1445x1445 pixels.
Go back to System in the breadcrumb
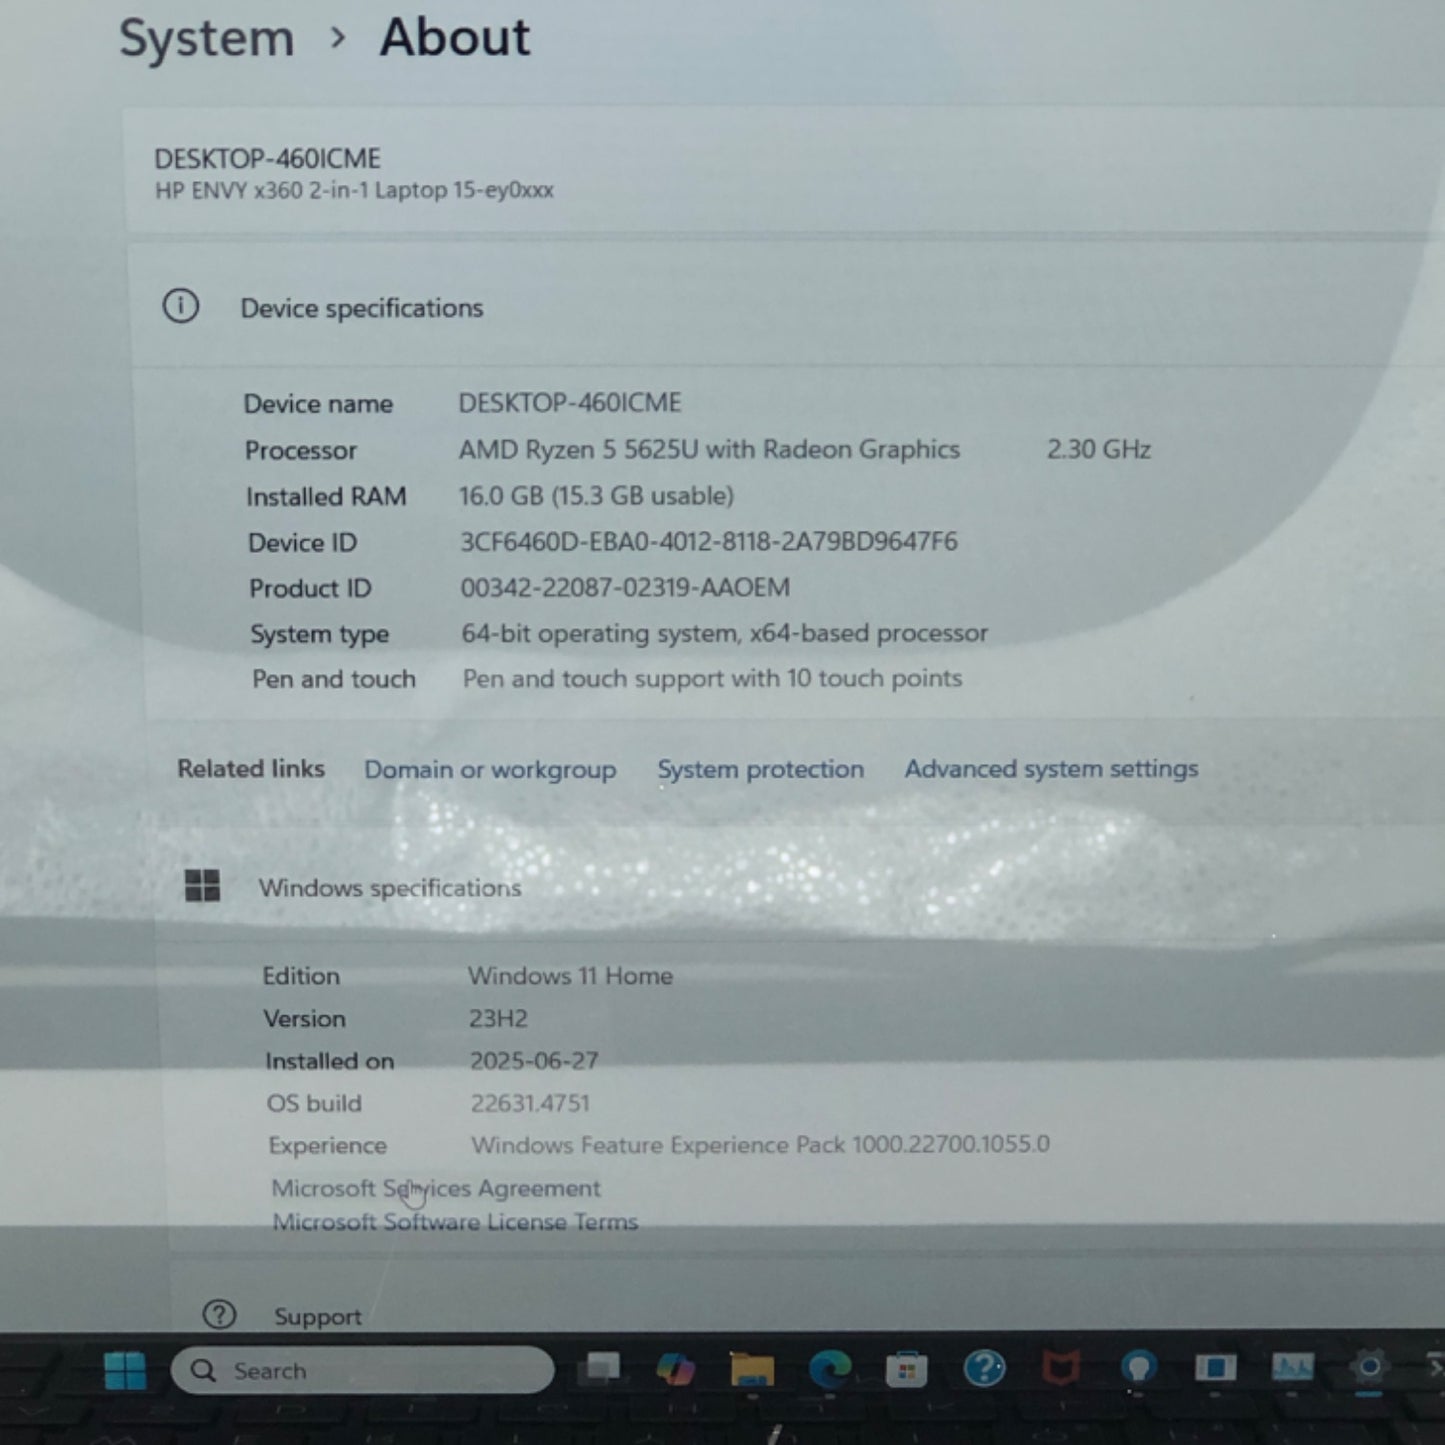click(207, 38)
